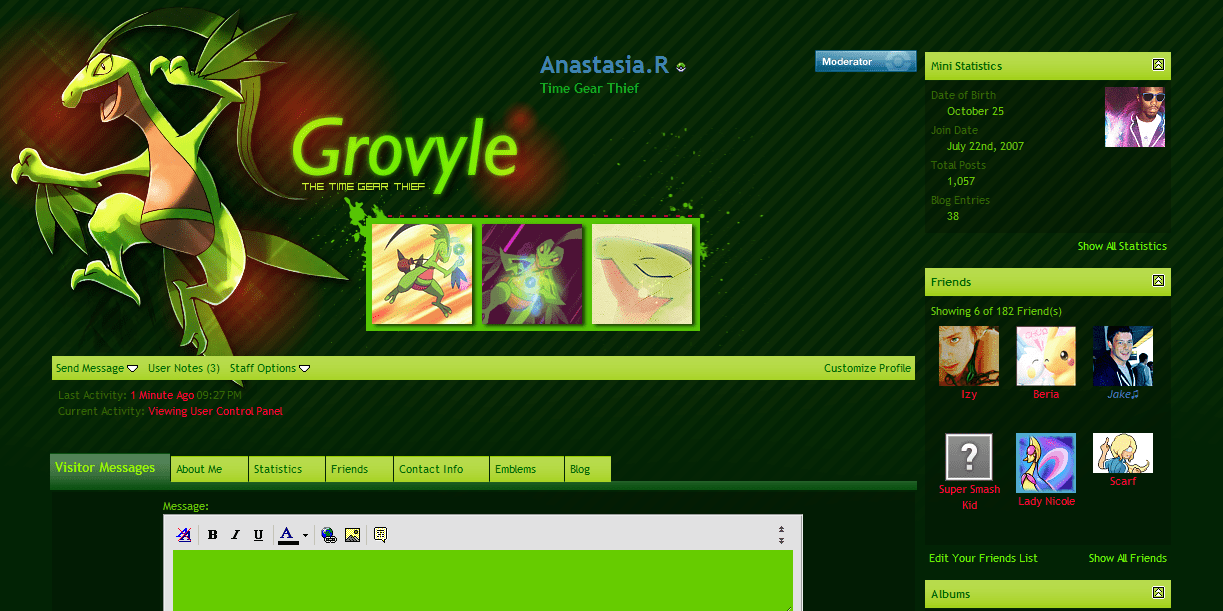Toggle bold formatting in message editor
Viewport: 1223px width, 611px height.
coord(212,535)
